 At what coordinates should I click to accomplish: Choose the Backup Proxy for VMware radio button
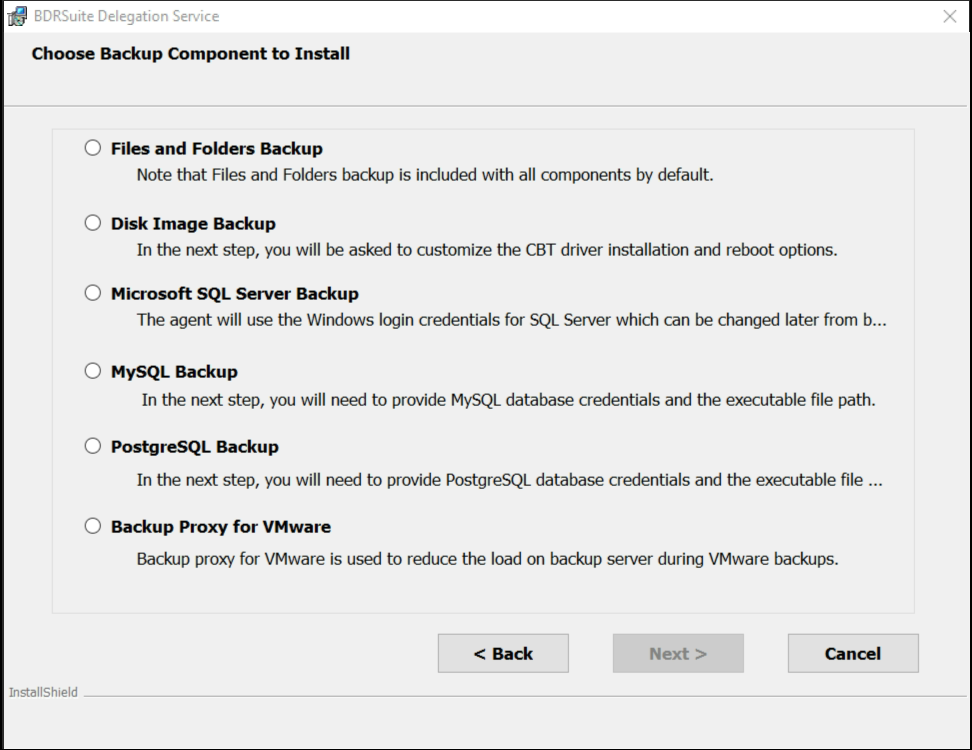tap(93, 526)
